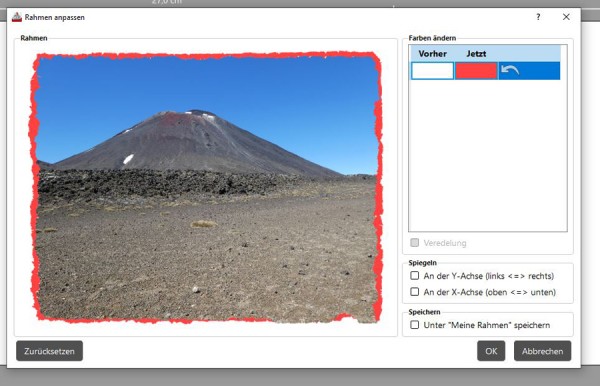600x386 pixels.
Task: Confirm changes with OK
Action: point(491,351)
